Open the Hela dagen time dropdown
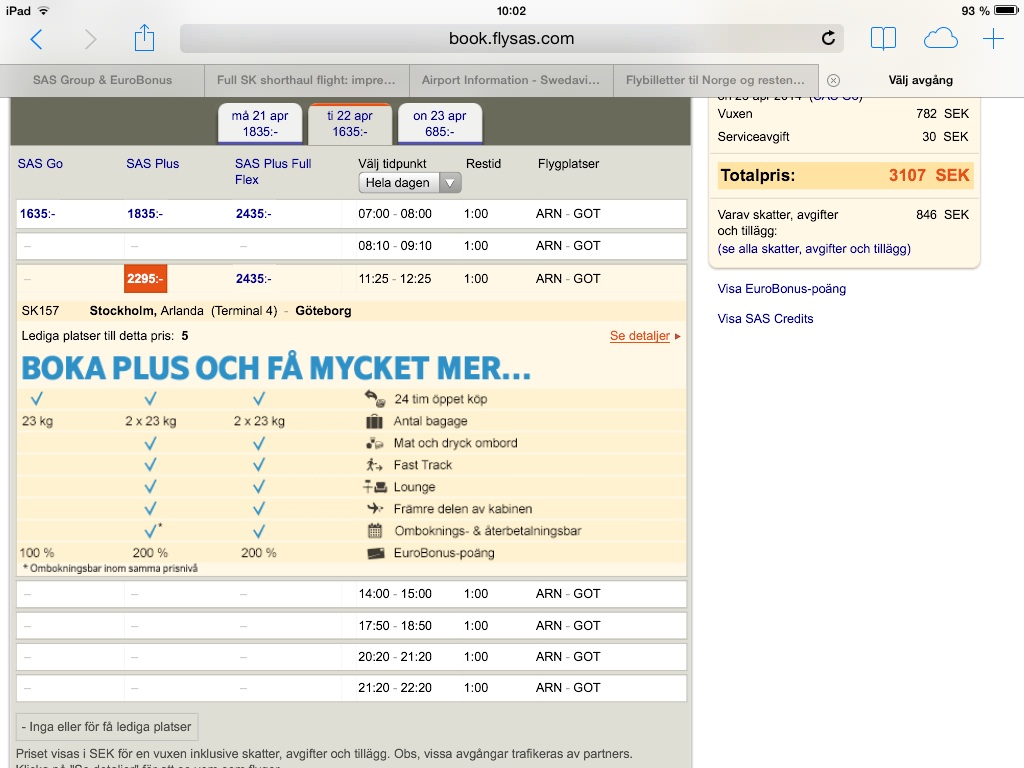Image resolution: width=1024 pixels, height=768 pixels. tap(410, 183)
